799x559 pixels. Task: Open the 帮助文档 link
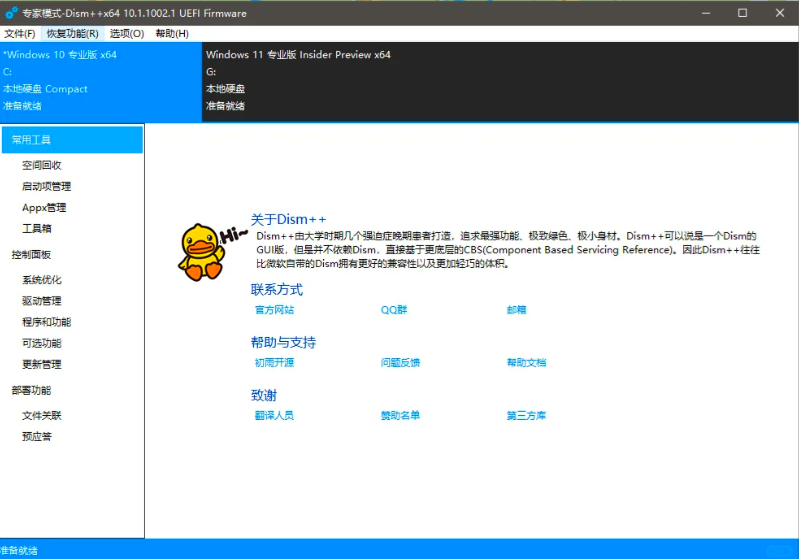click(x=526, y=363)
